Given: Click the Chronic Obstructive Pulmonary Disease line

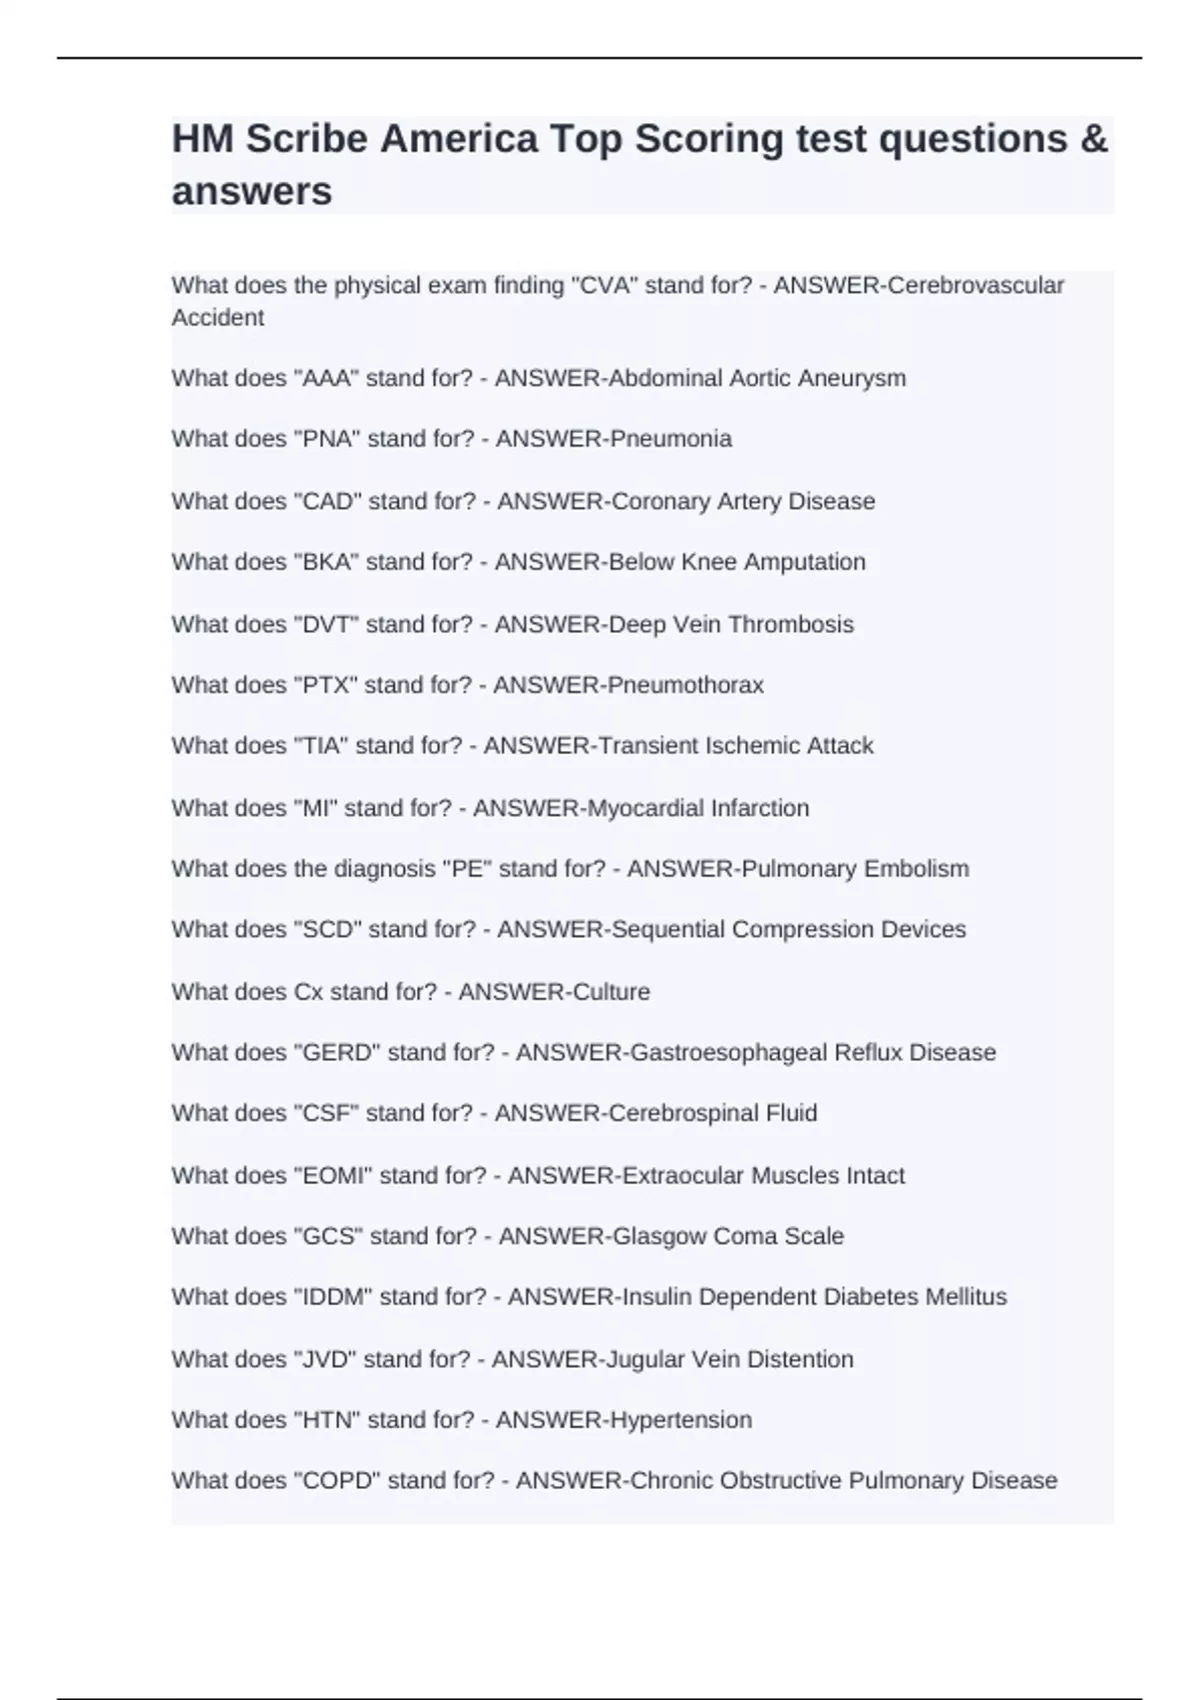Looking at the screenshot, I should pyautogui.click(x=614, y=1481).
